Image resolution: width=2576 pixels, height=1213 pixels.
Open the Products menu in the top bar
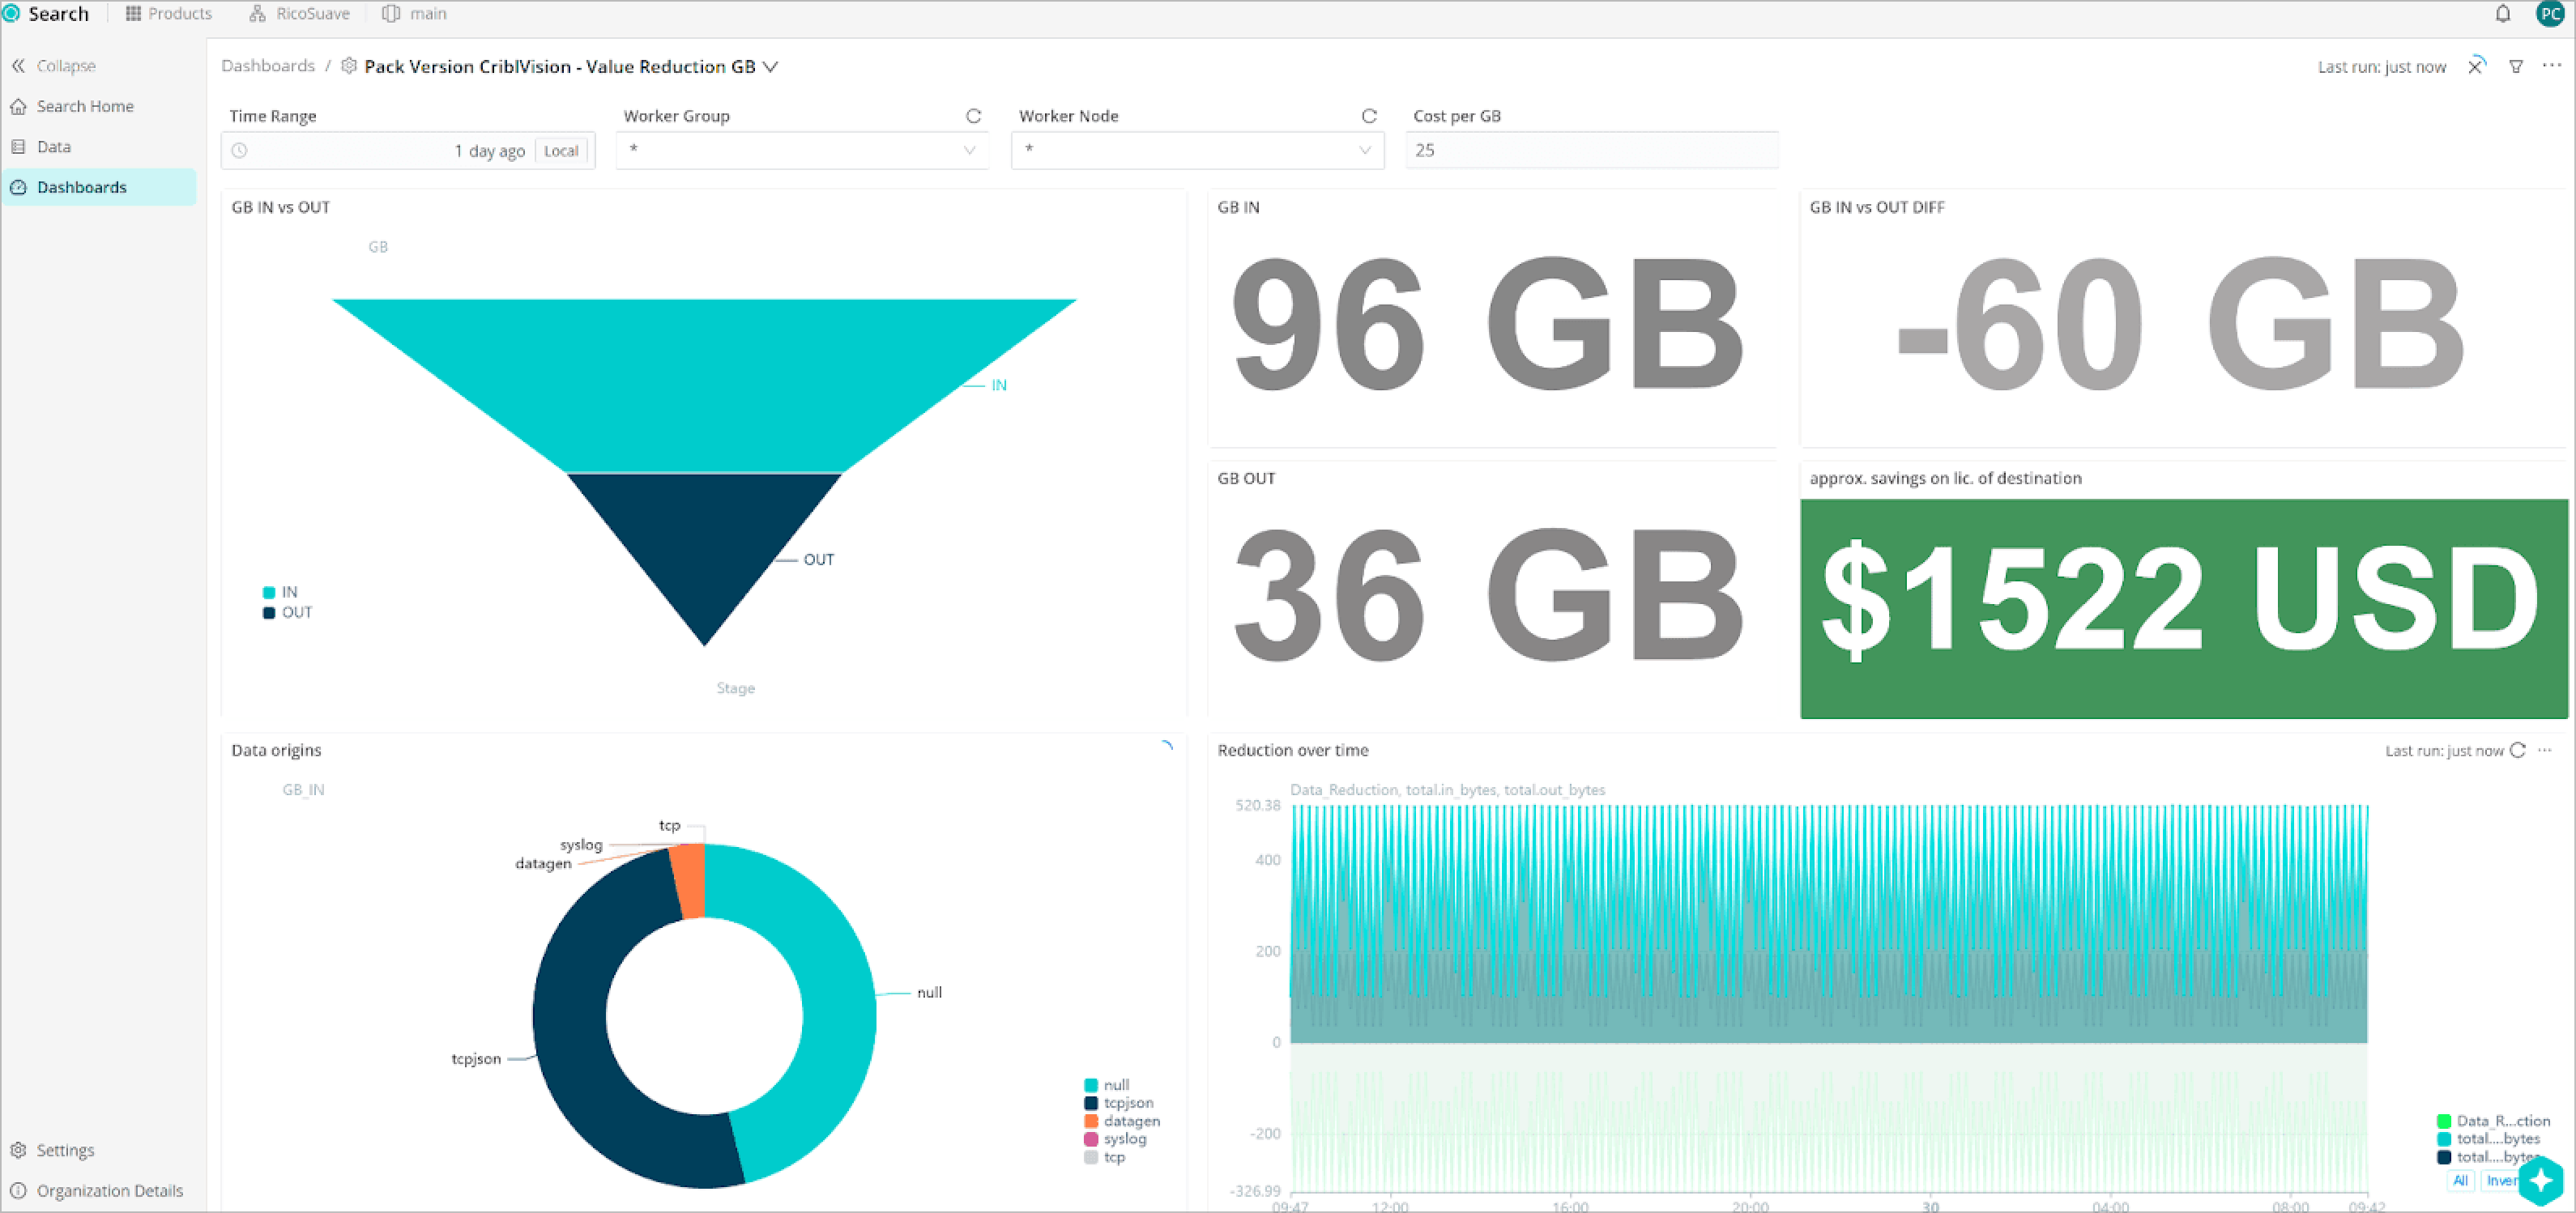(169, 13)
